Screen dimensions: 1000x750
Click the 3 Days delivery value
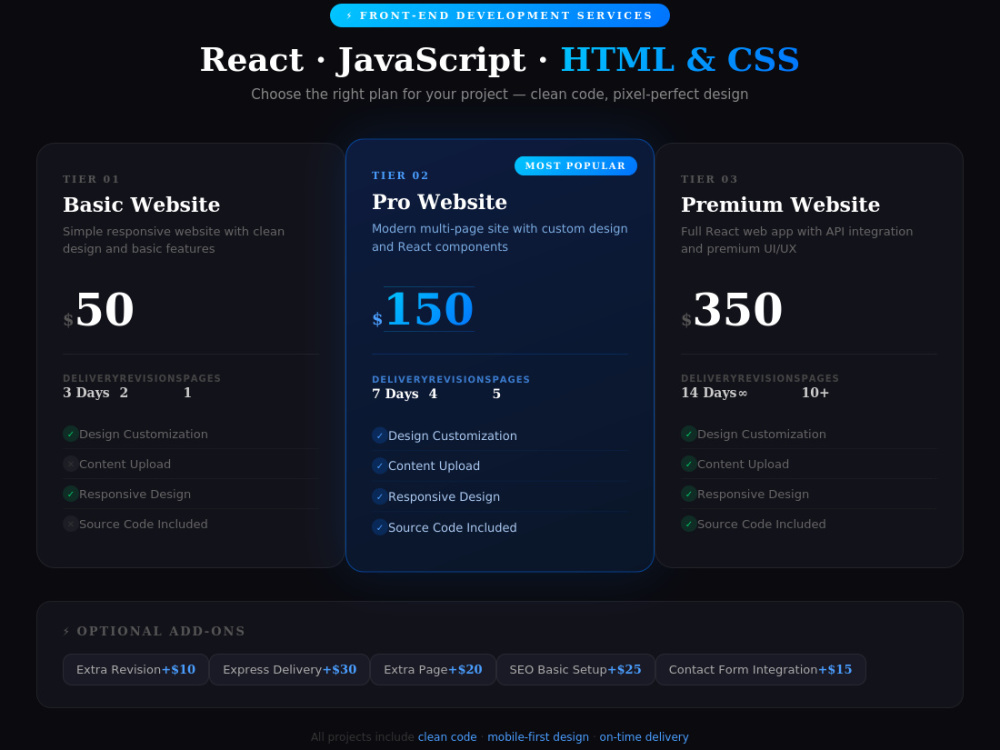(x=86, y=393)
